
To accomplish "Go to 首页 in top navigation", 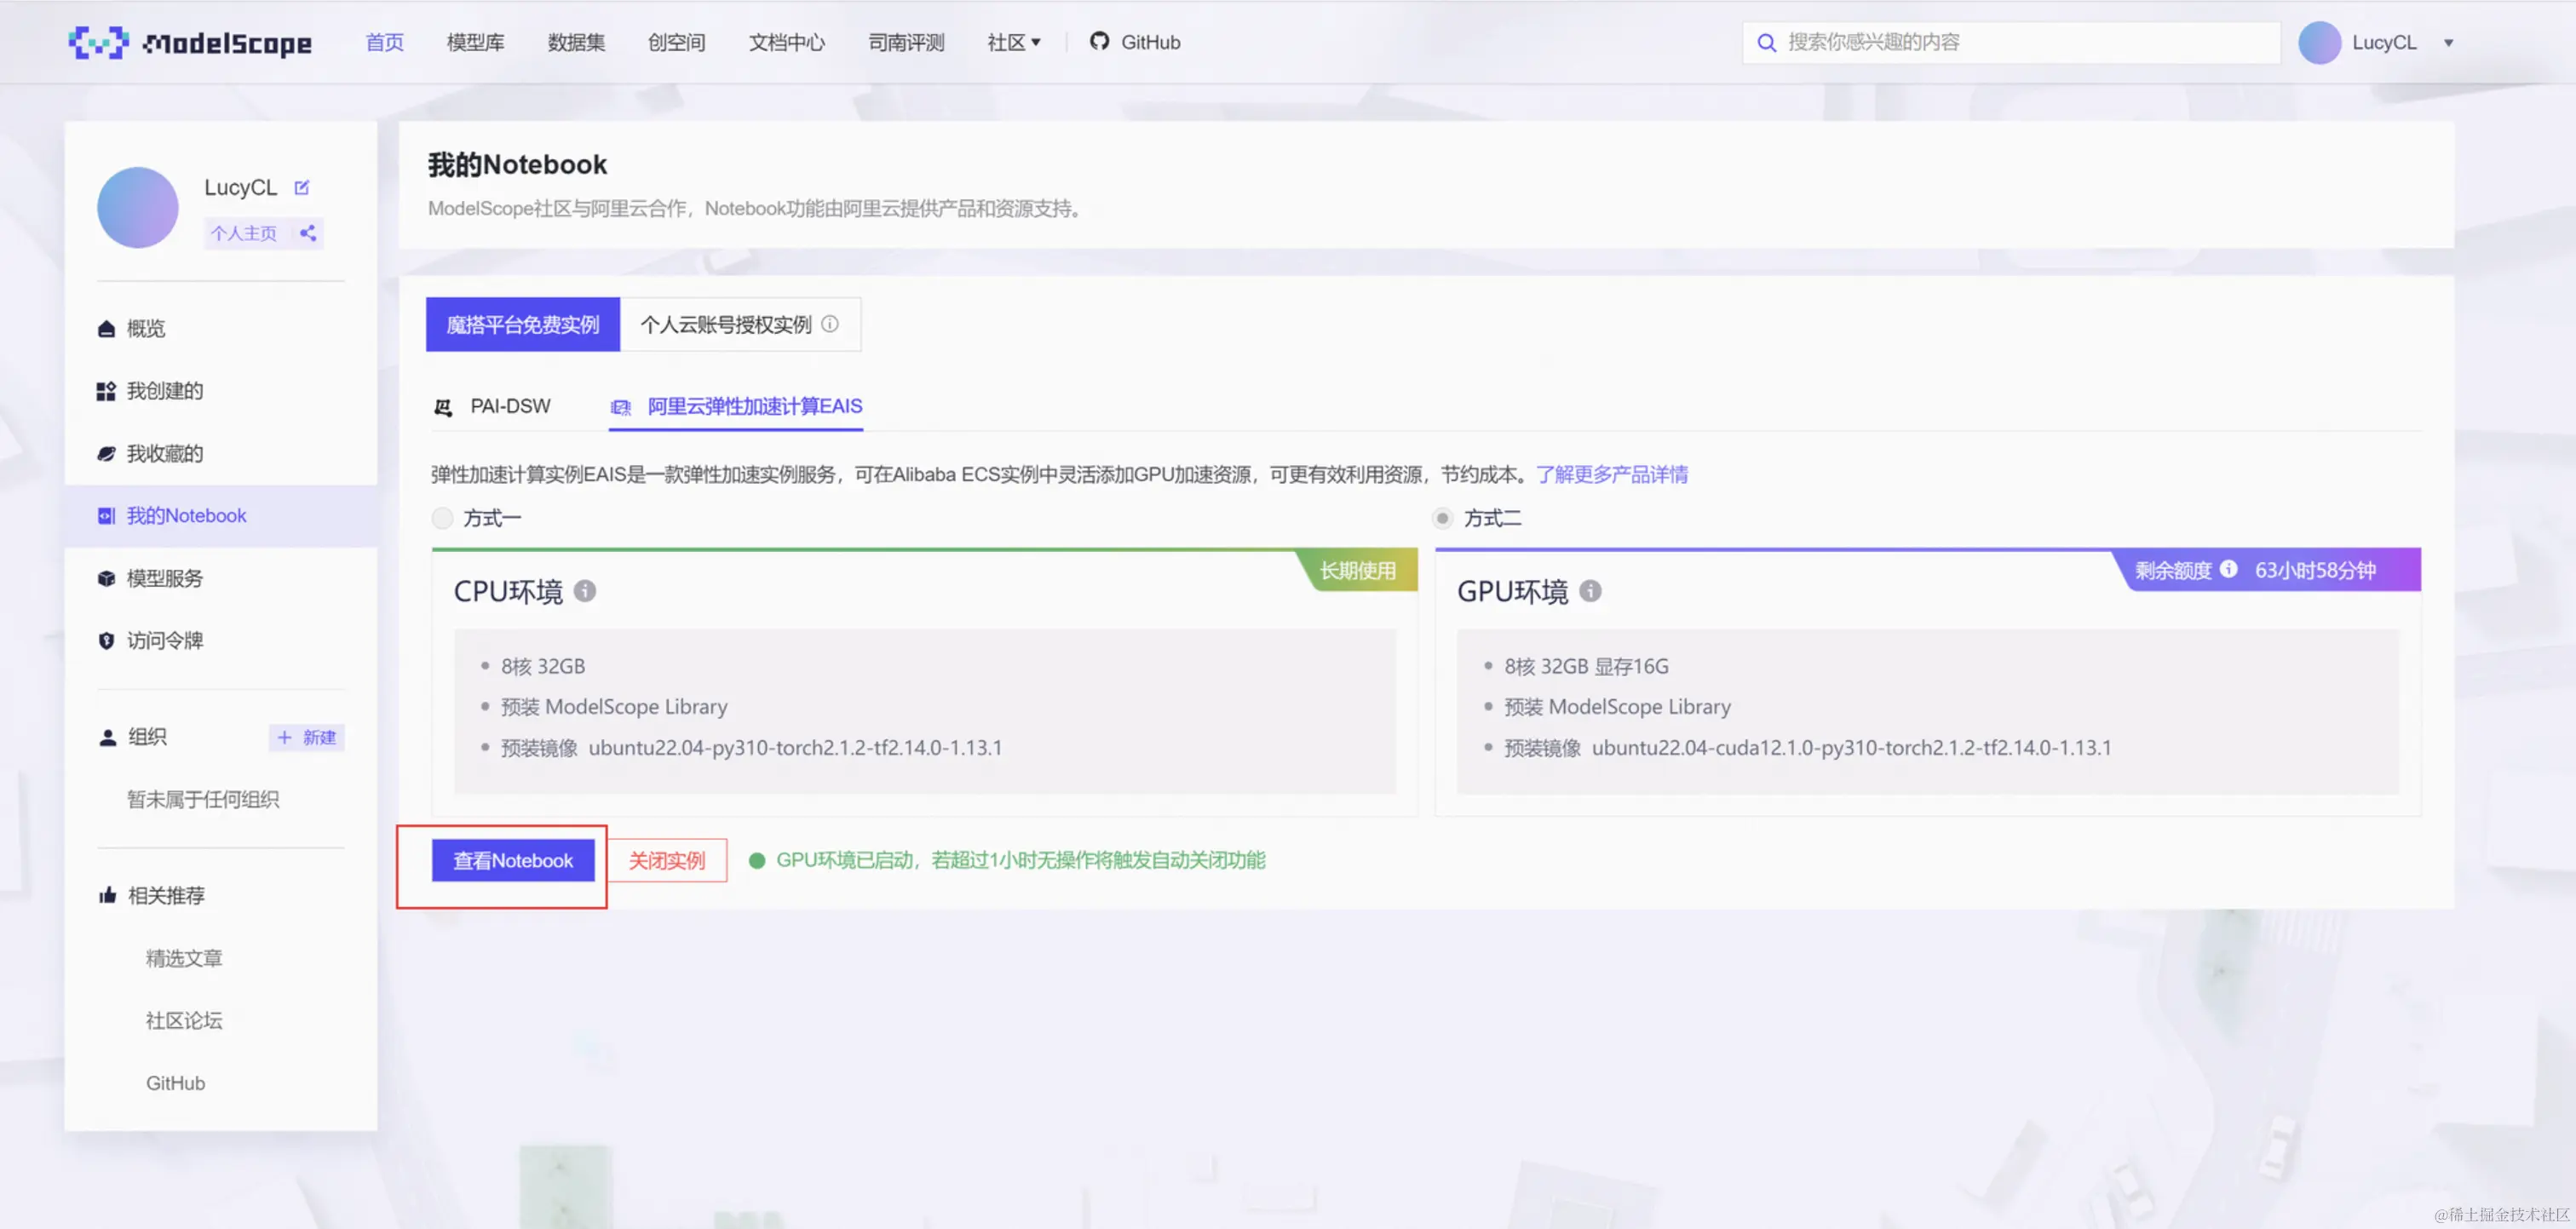I will (384, 42).
